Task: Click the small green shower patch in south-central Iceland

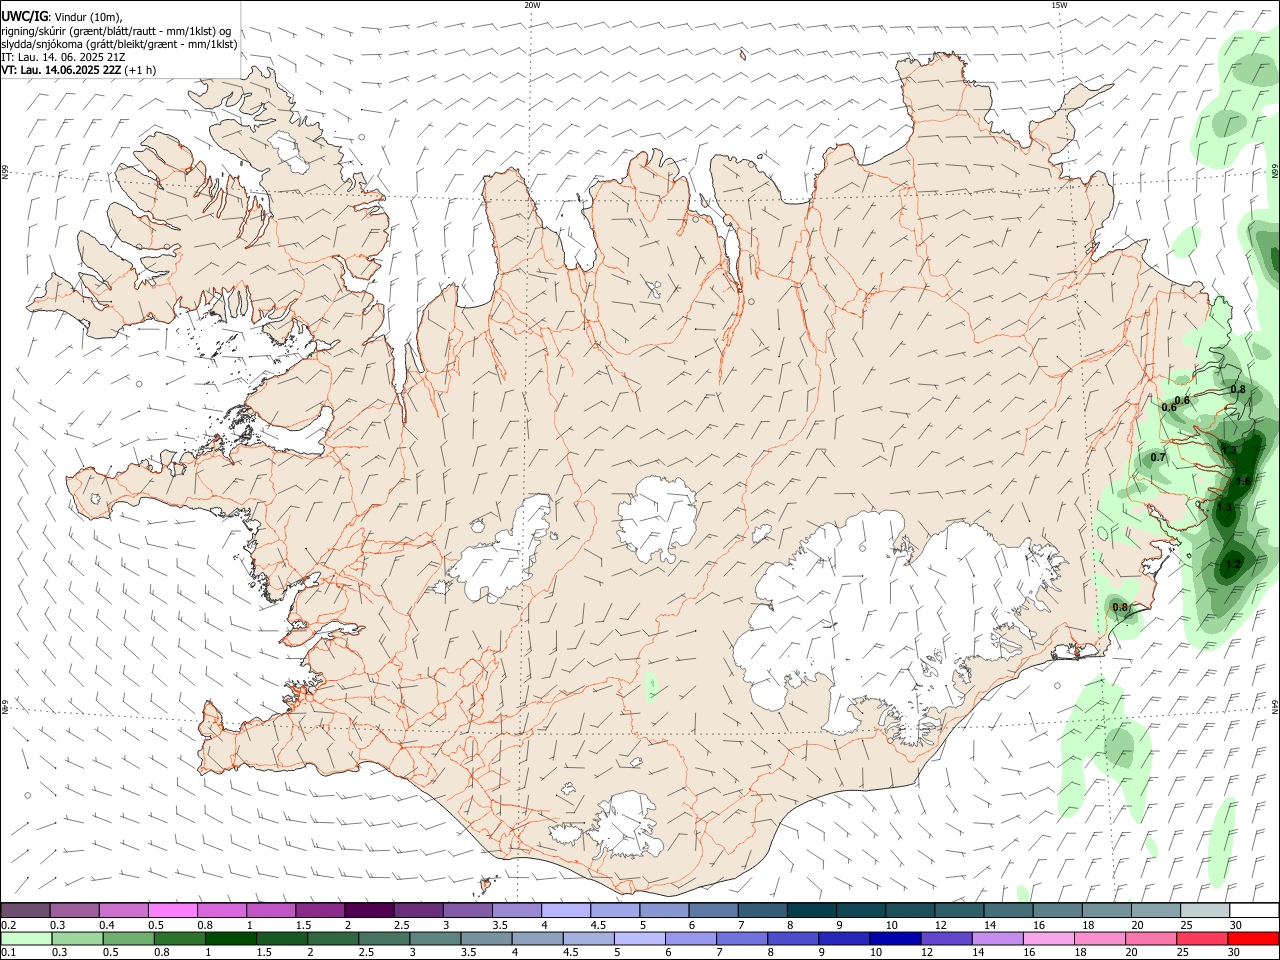Action: pyautogui.click(x=652, y=686)
